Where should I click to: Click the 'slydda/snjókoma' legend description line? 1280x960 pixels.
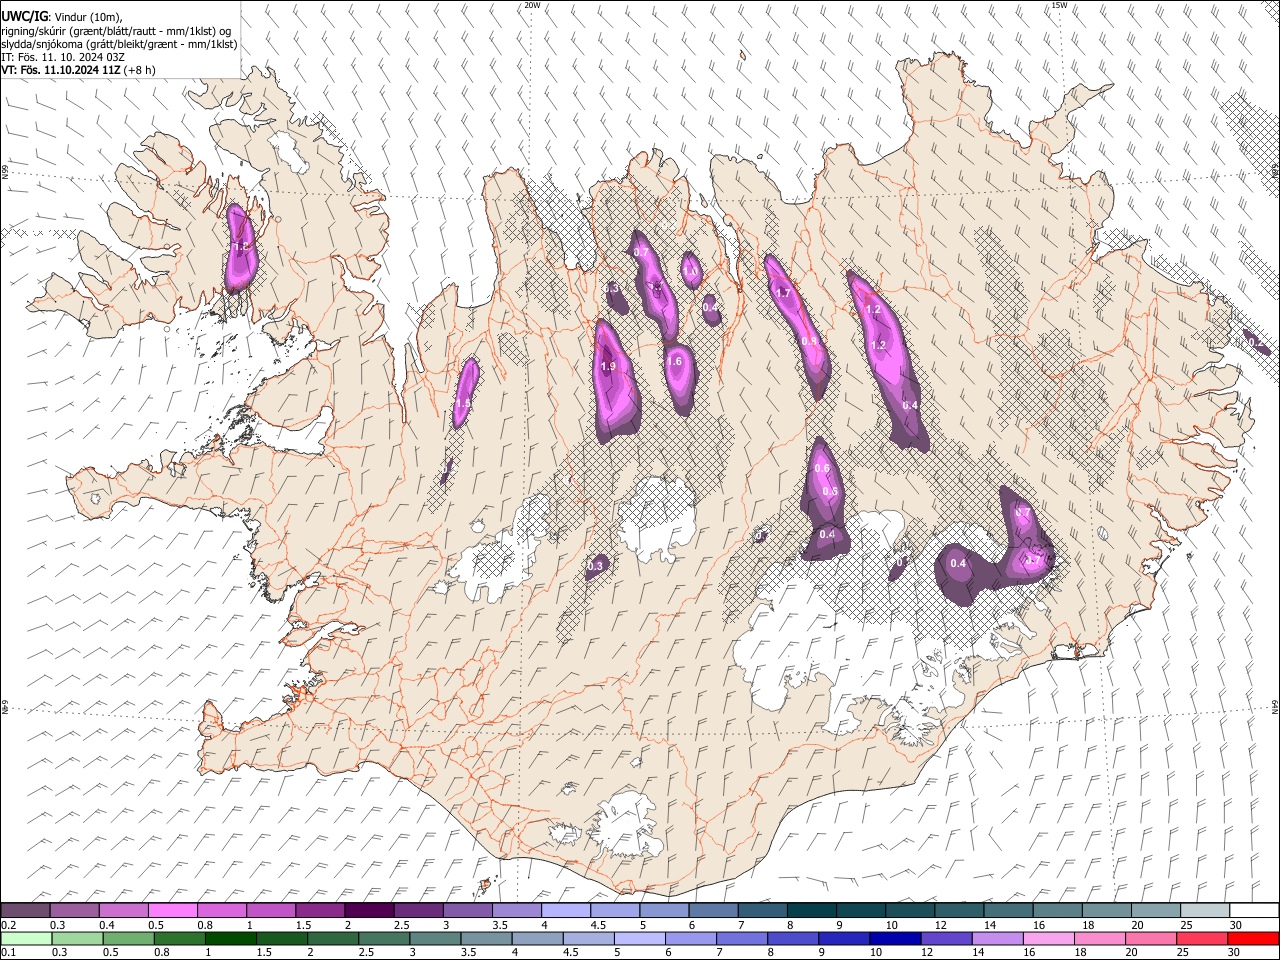click(119, 44)
